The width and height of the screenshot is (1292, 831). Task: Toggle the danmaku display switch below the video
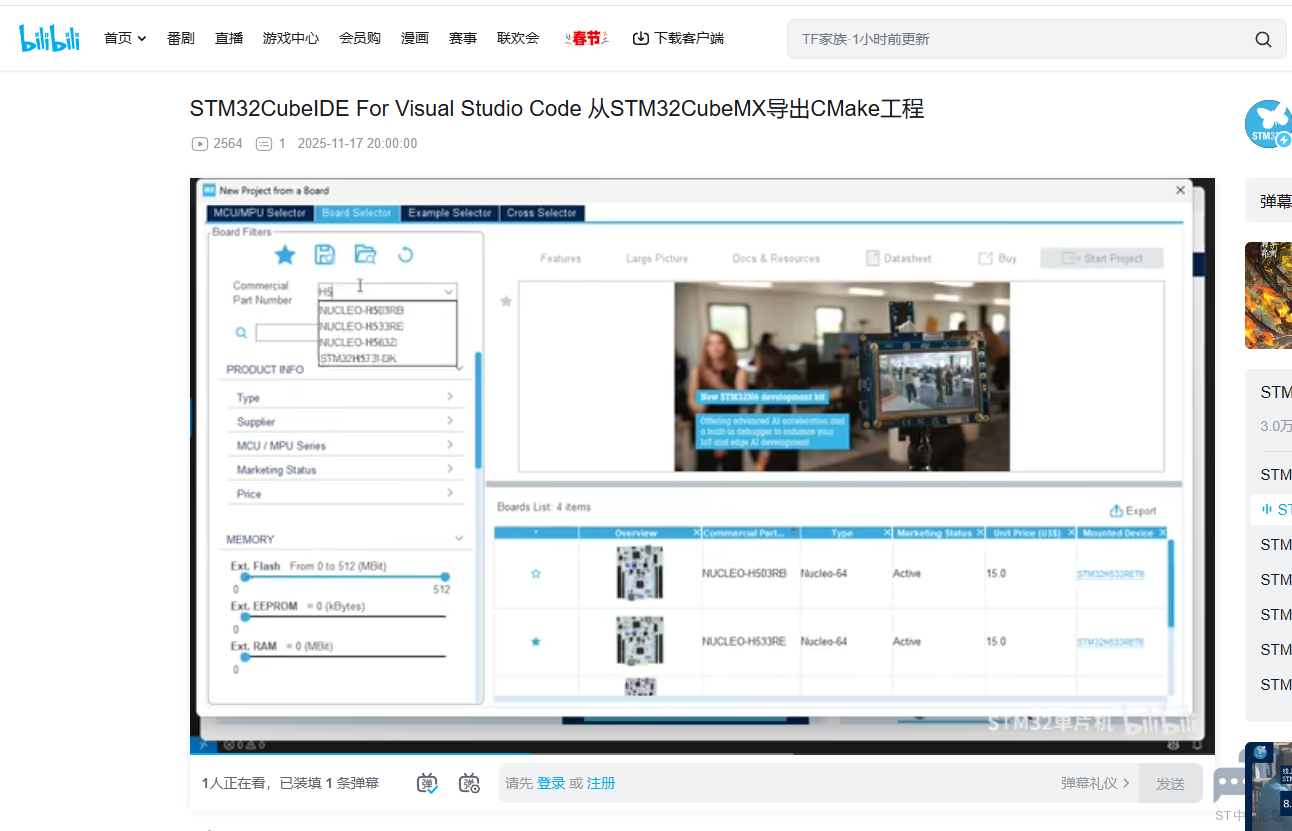click(428, 783)
